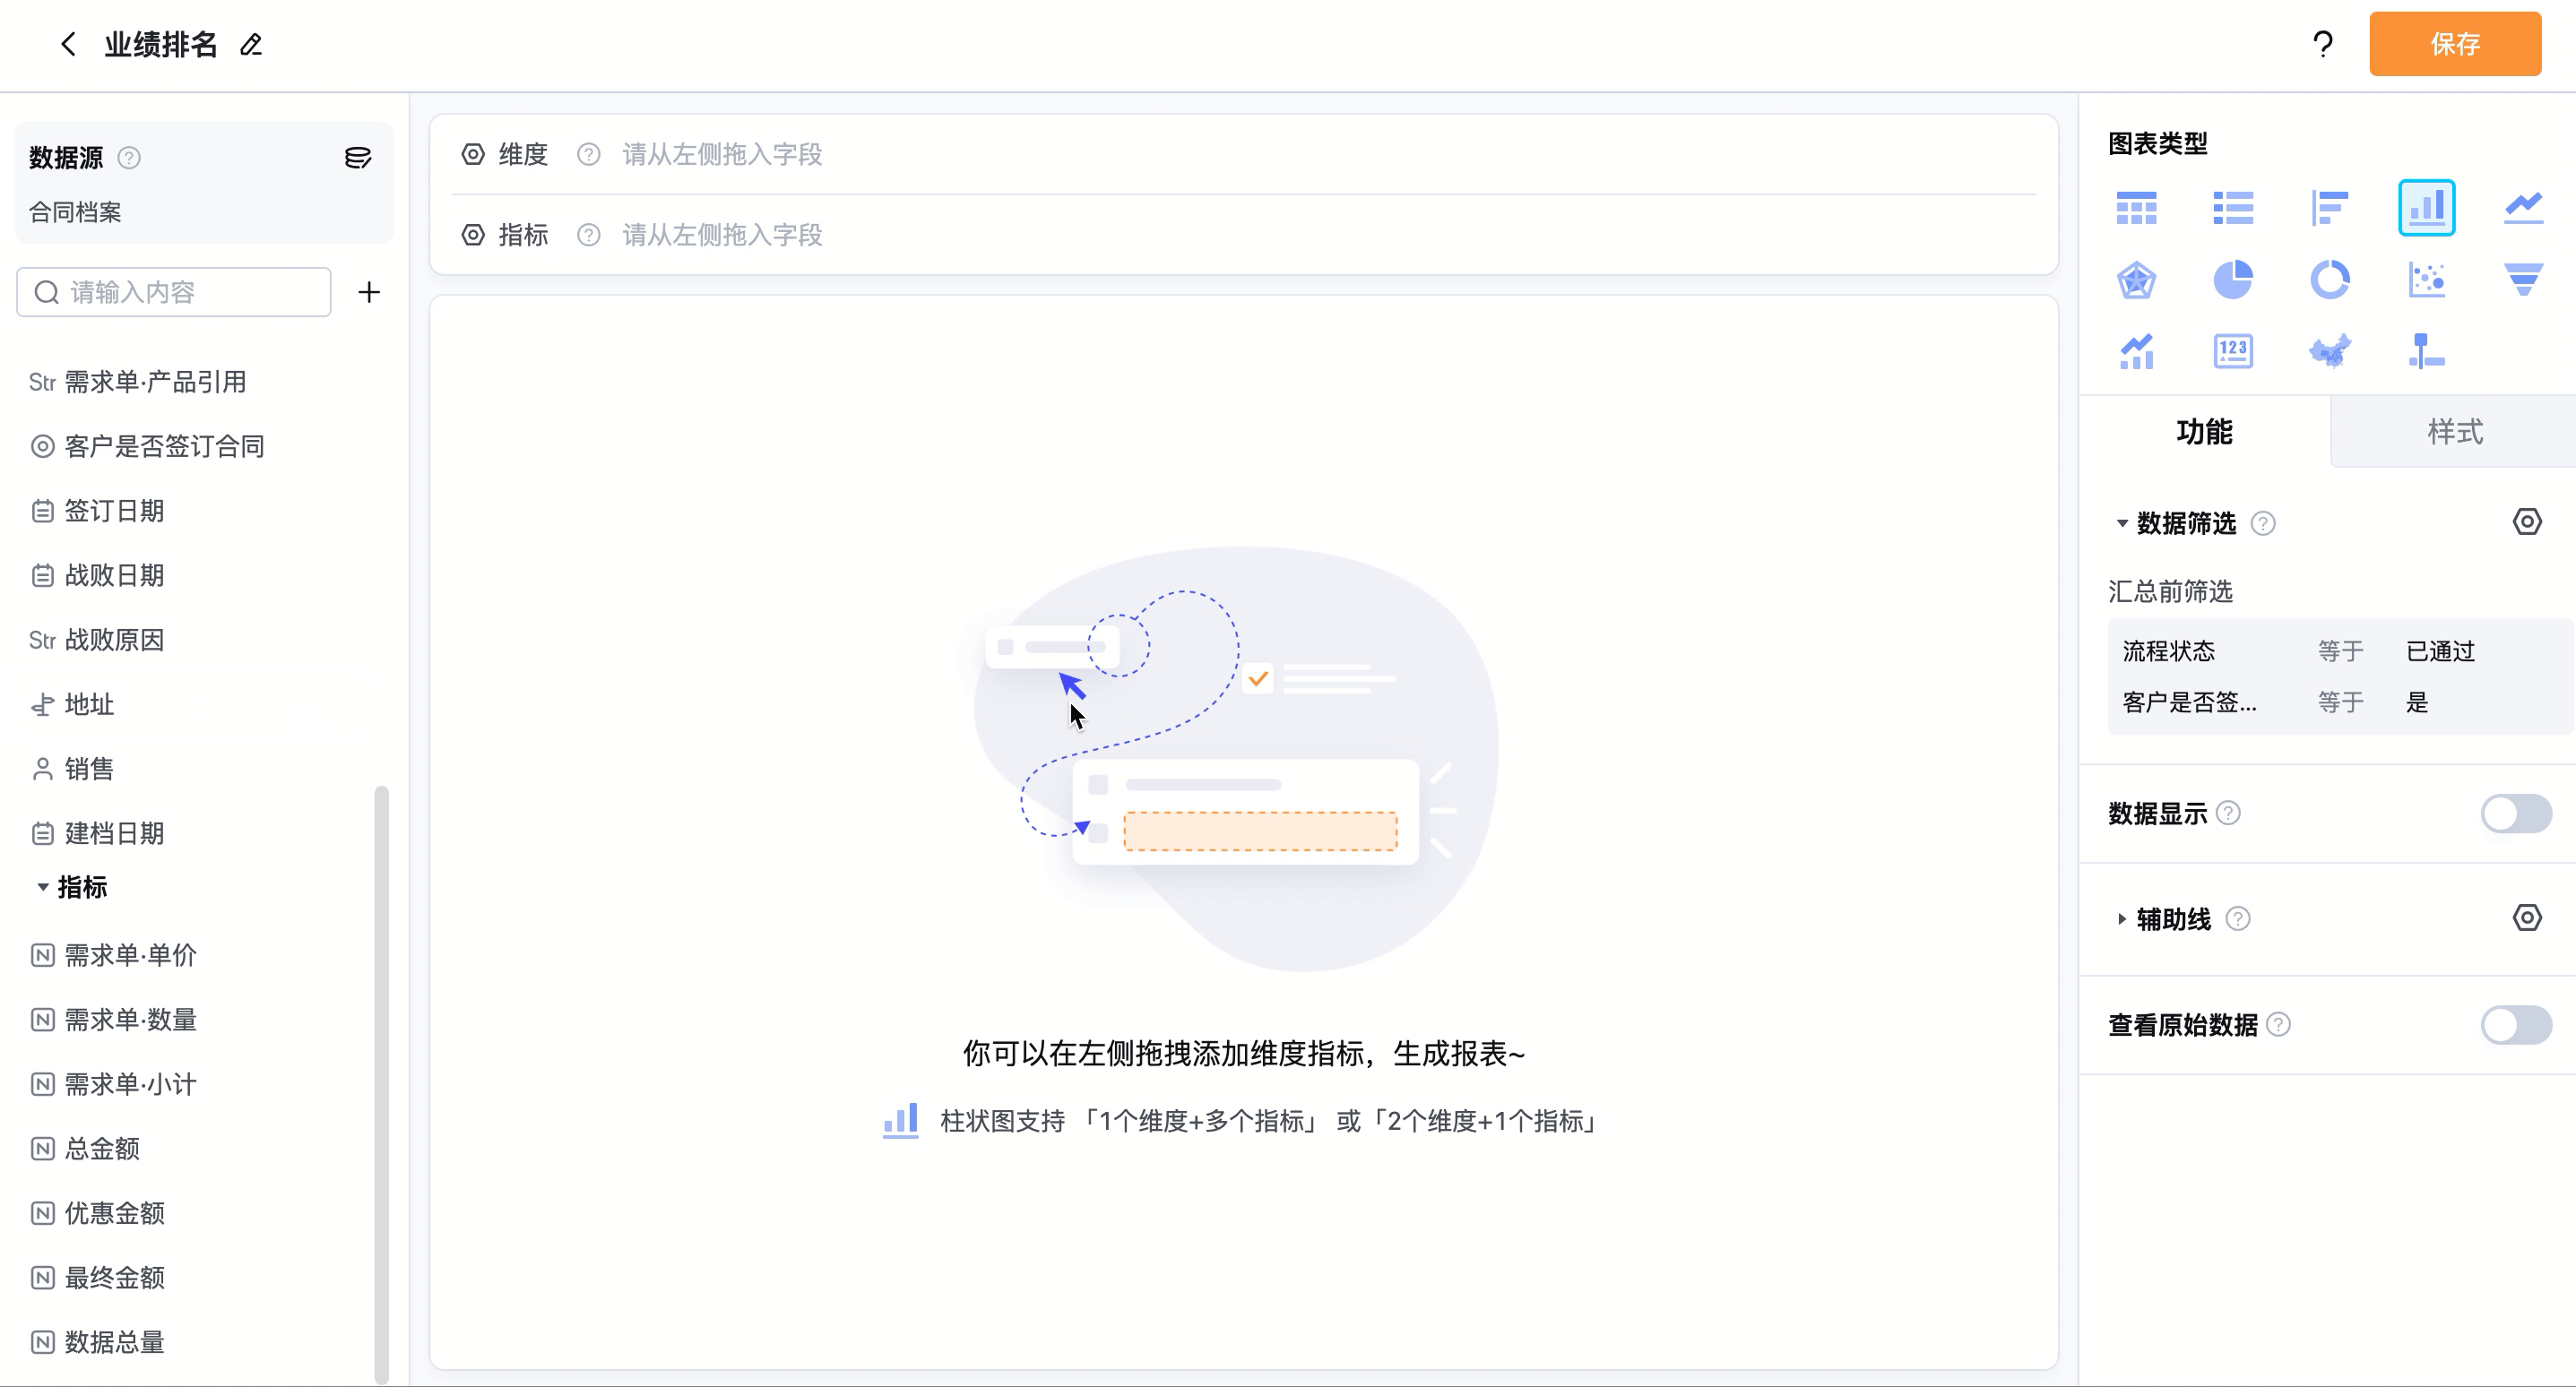This screenshot has width=2576, height=1387.
Task: Select the table chart type icon
Action: (2136, 208)
